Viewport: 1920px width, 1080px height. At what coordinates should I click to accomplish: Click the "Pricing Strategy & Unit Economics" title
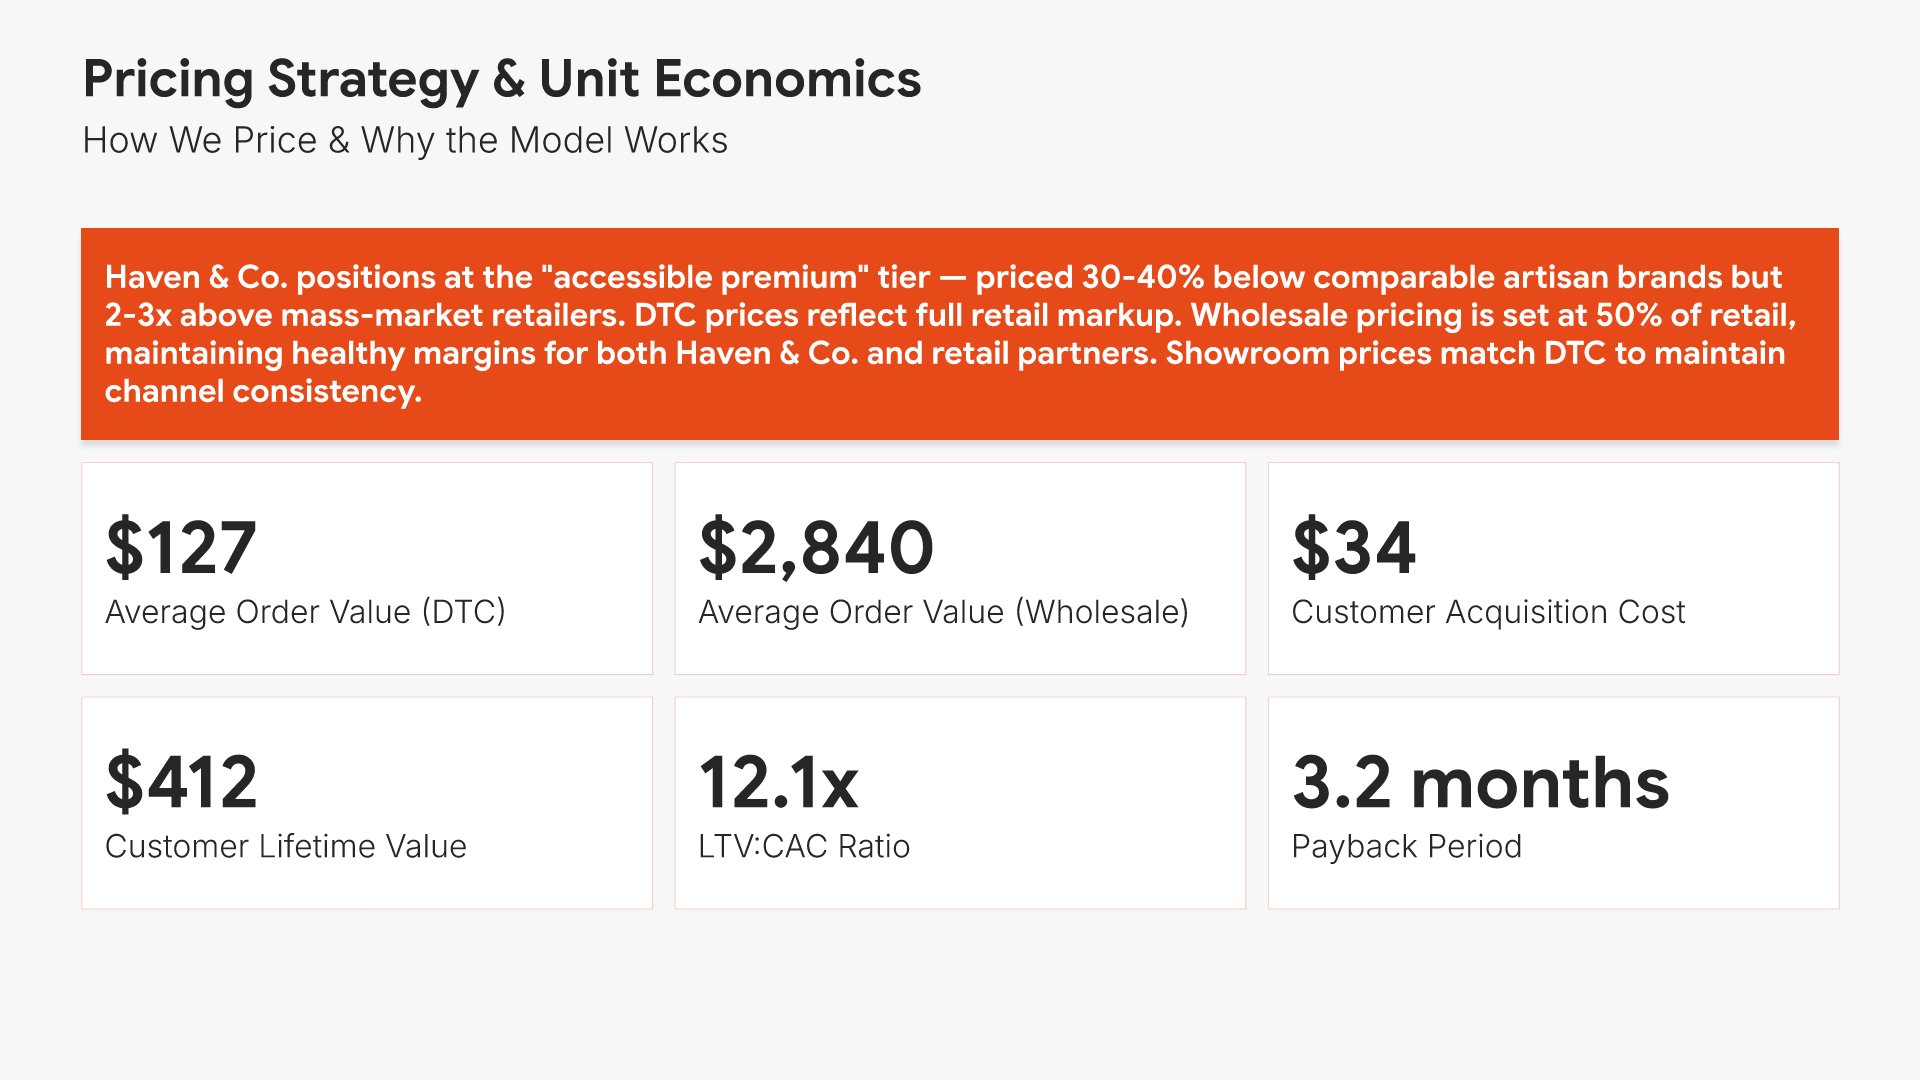pyautogui.click(x=501, y=79)
